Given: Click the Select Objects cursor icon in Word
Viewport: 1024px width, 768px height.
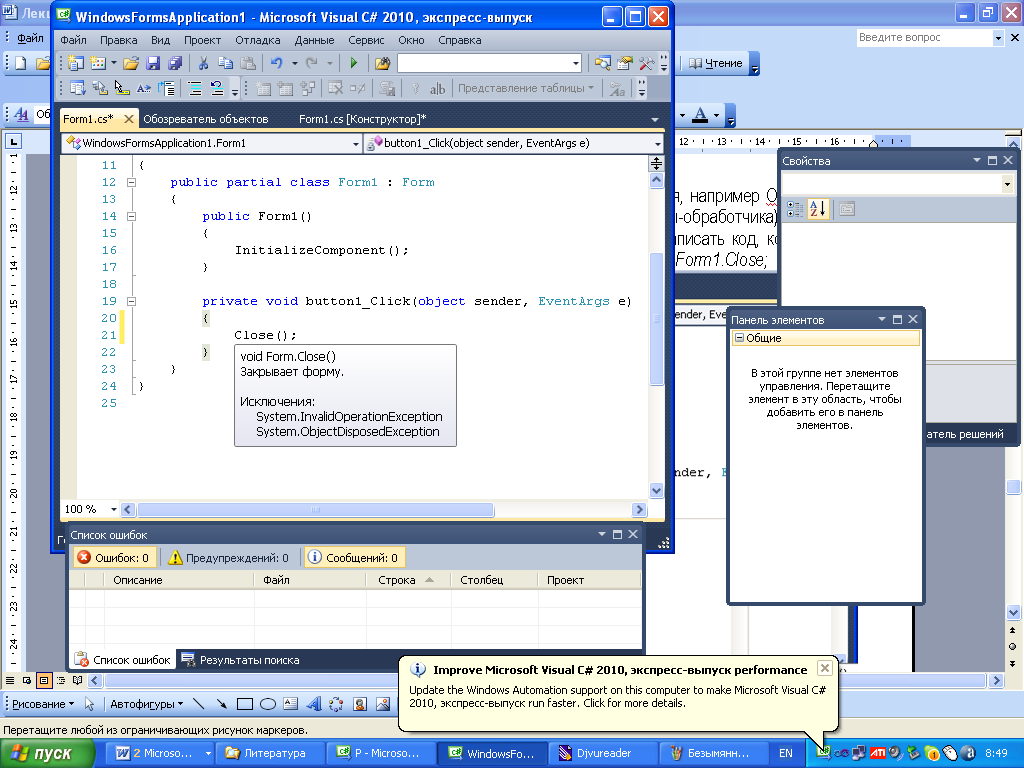Looking at the screenshot, I should coord(89,704).
